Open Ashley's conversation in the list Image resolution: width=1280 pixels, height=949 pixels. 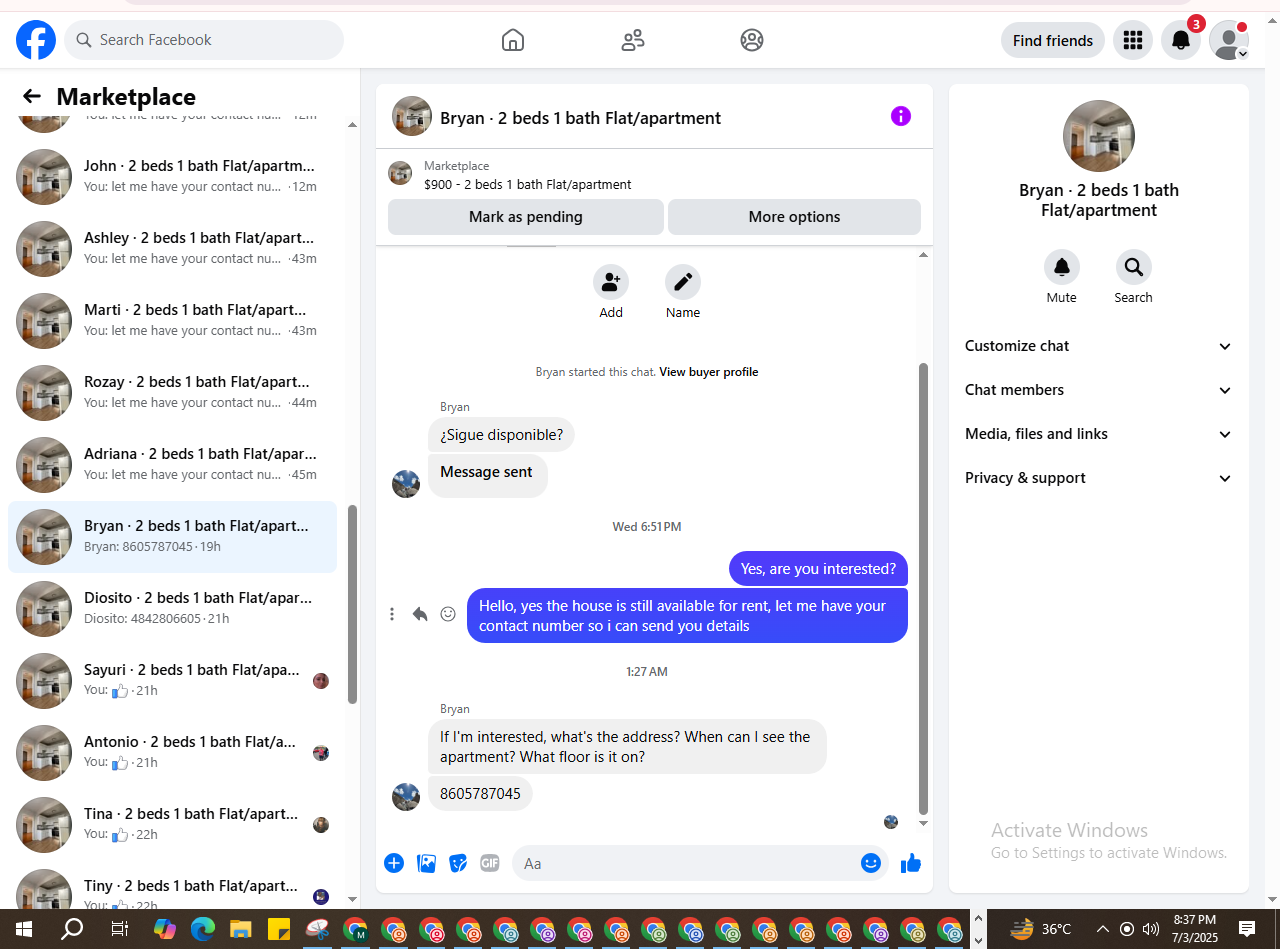[172, 249]
